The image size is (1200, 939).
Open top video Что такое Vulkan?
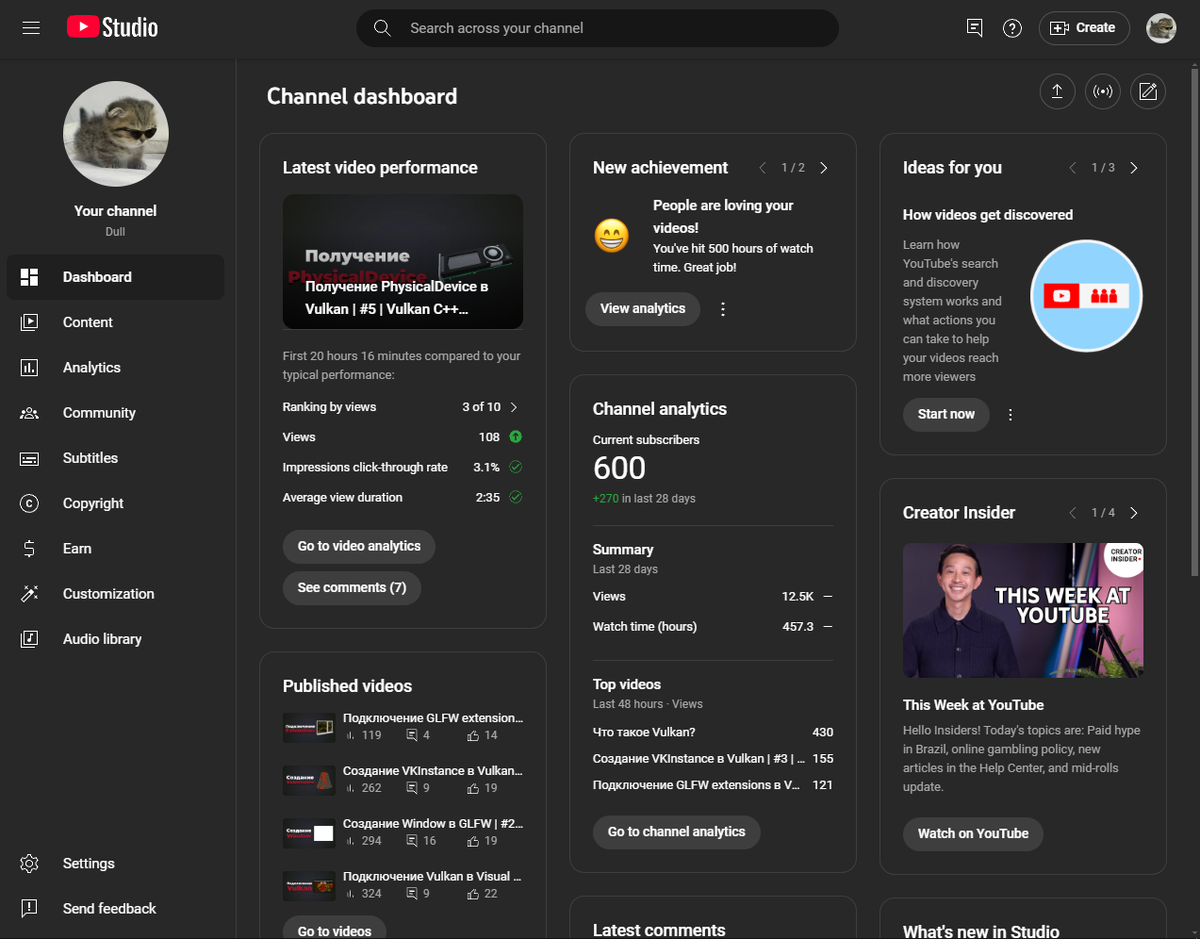[x=644, y=732]
